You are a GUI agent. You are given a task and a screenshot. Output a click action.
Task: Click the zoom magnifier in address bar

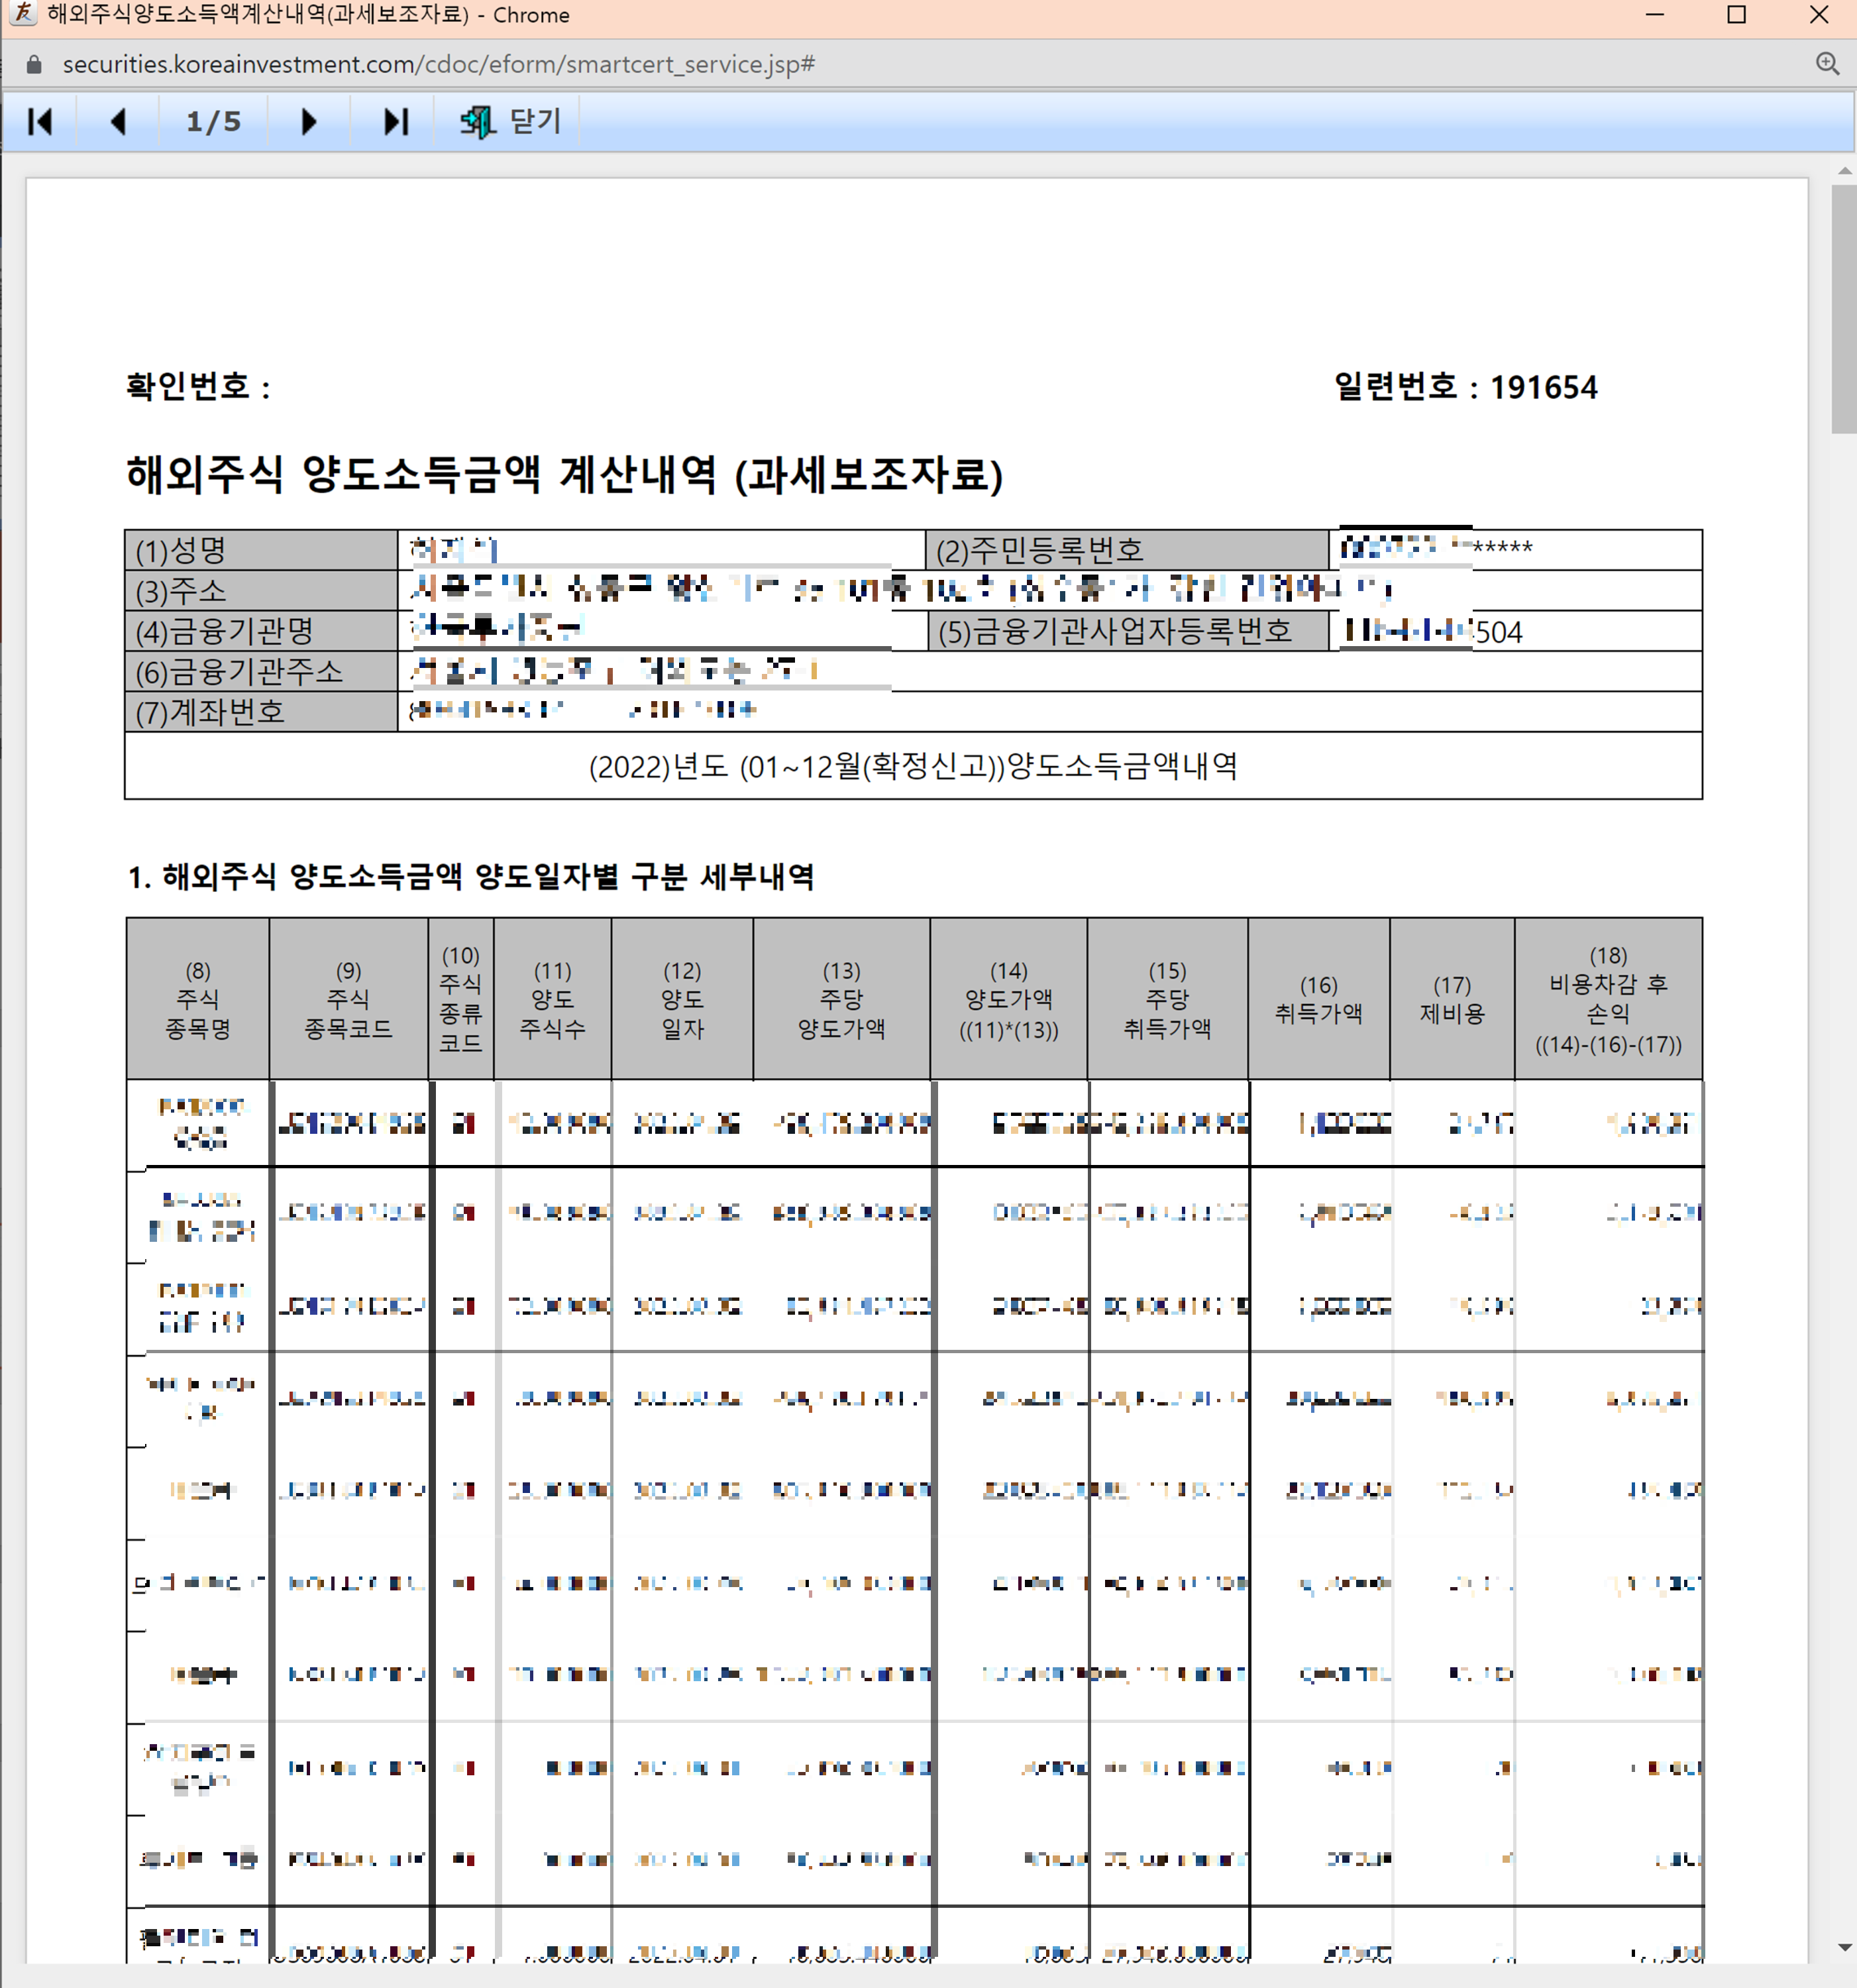pos(1827,64)
